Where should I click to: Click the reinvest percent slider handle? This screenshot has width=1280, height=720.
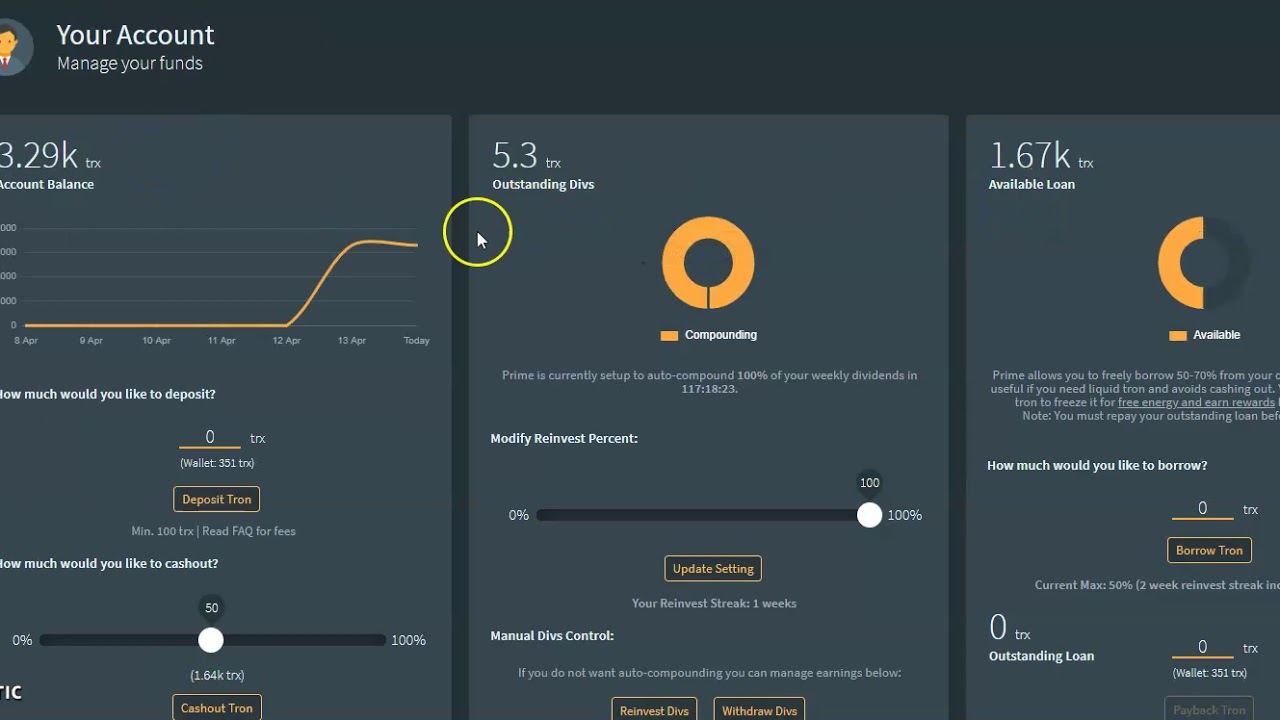pos(869,515)
